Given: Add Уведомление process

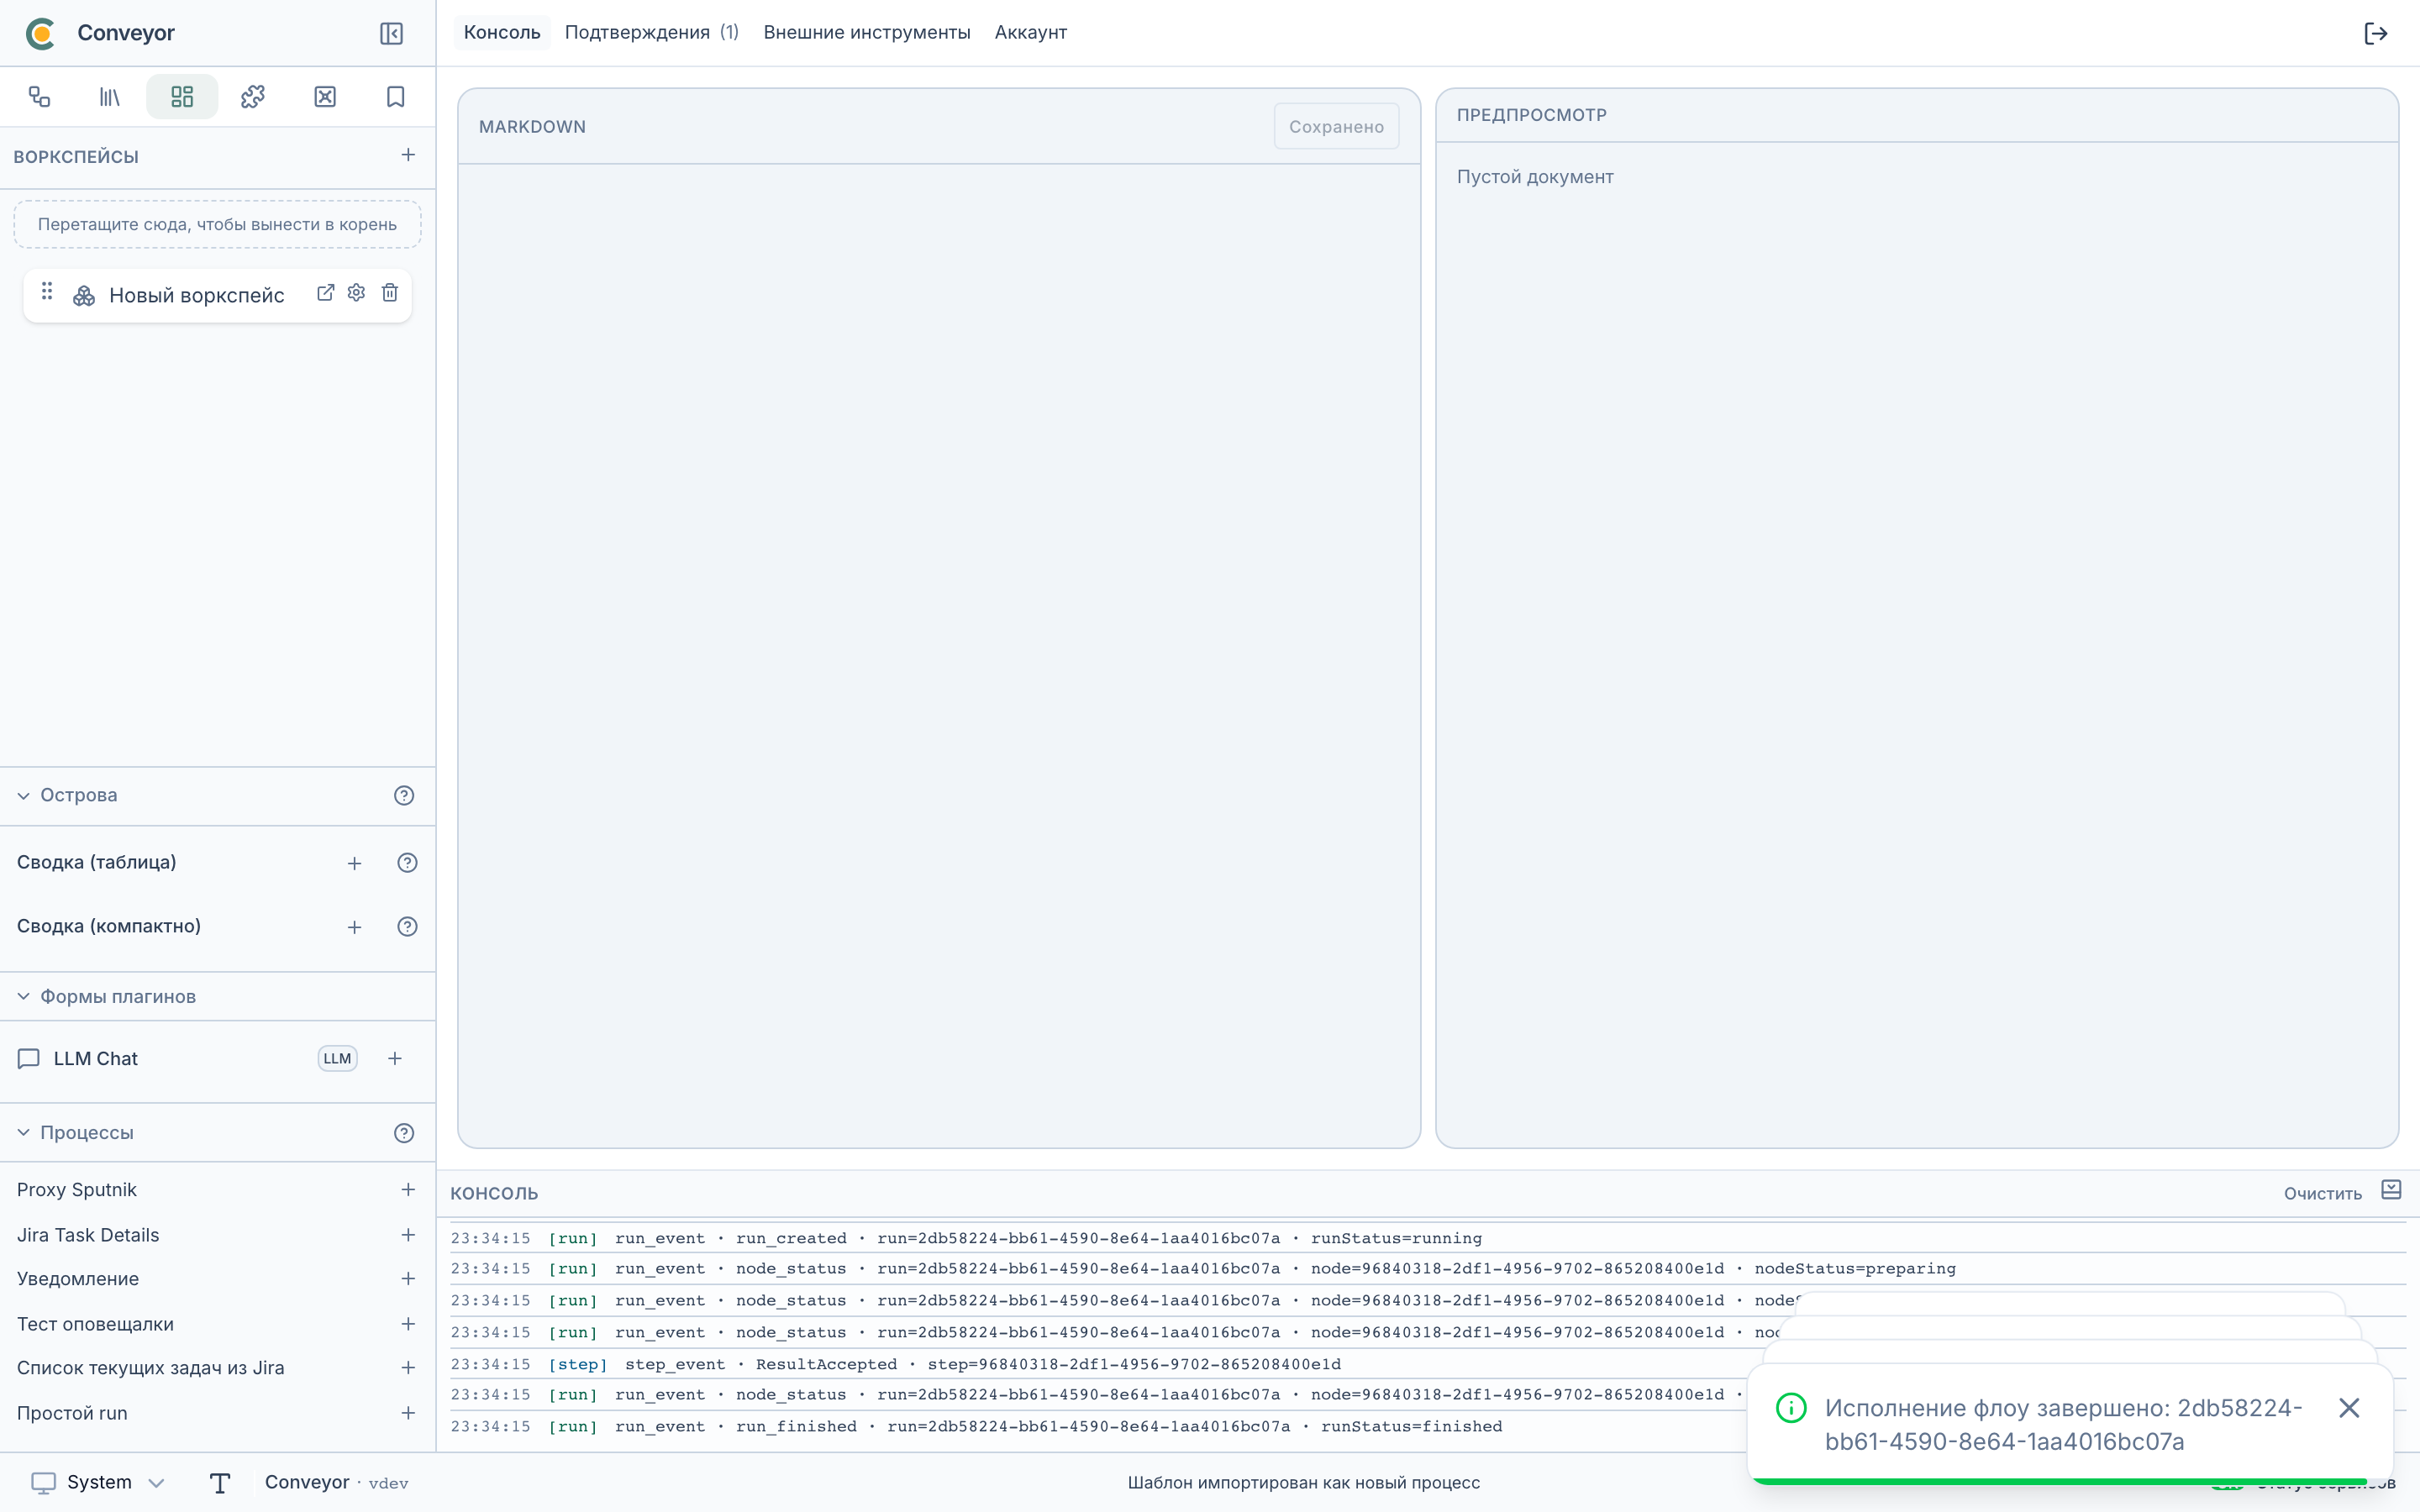Looking at the screenshot, I should click(x=408, y=1279).
